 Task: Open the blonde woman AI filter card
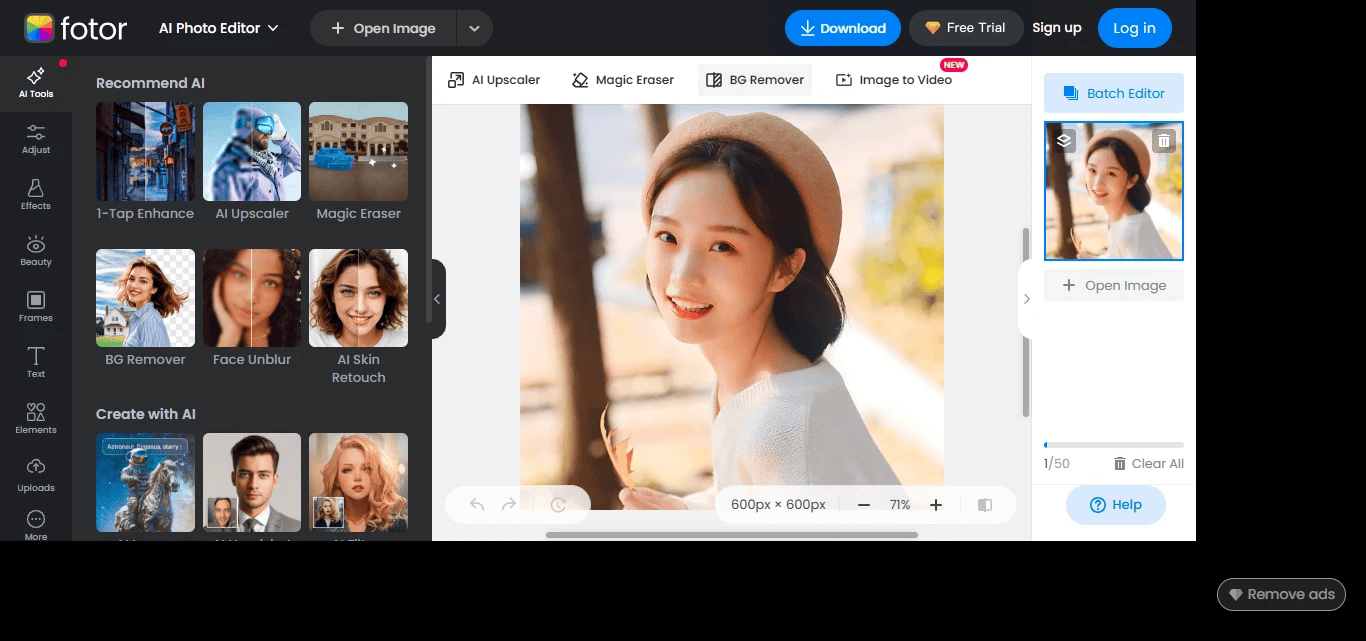(x=358, y=482)
